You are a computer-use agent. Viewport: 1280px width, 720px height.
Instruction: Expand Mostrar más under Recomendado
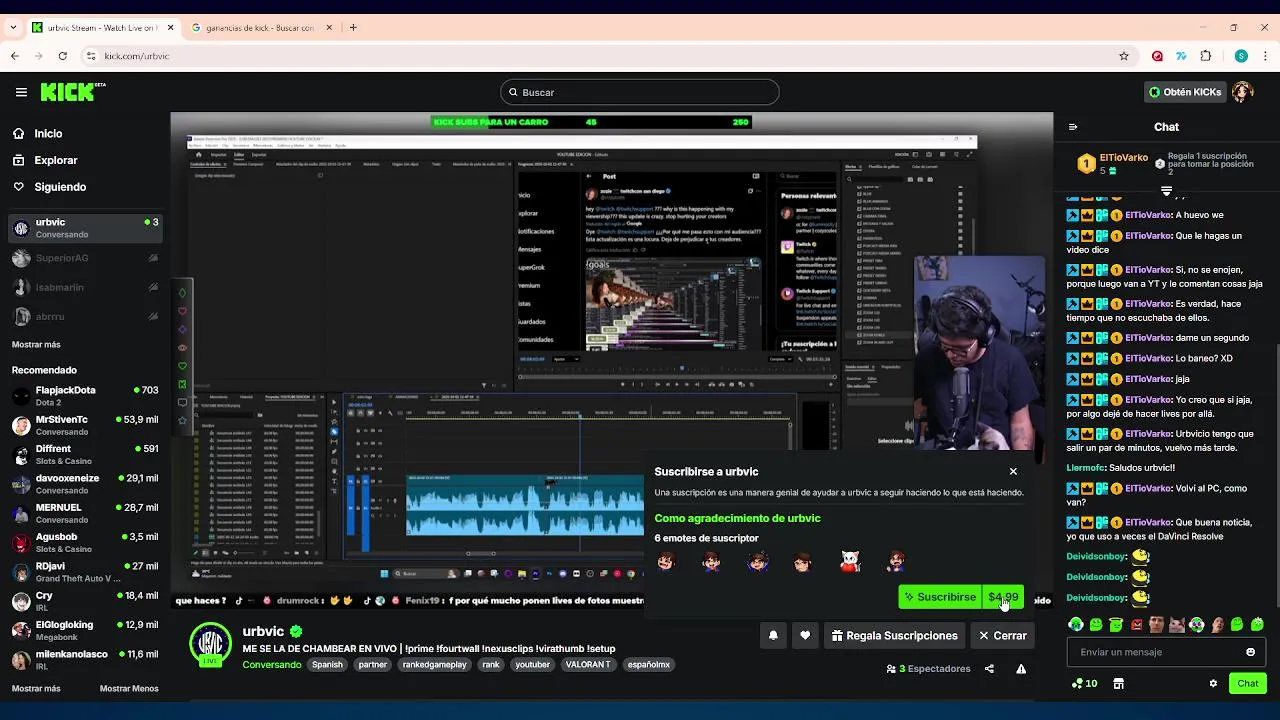[x=36, y=689]
